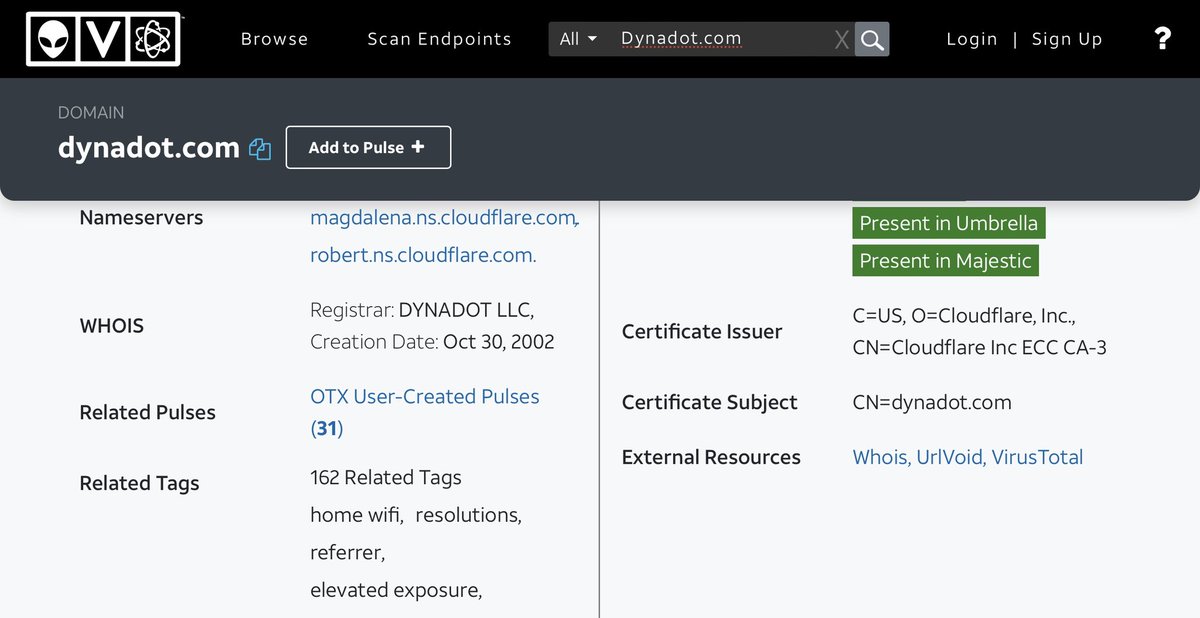
Task: Click the Sign Up link
Action: coord(1067,39)
